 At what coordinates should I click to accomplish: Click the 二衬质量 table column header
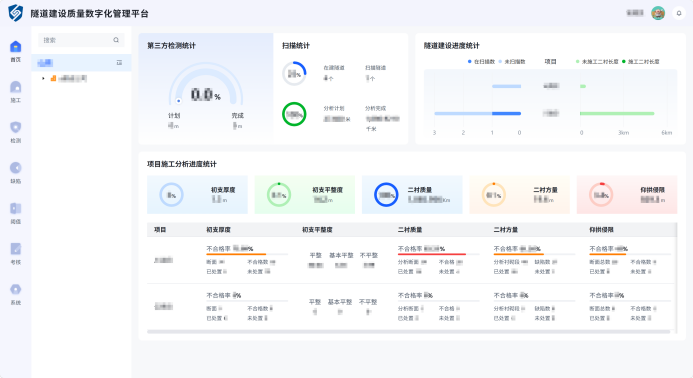click(410, 230)
